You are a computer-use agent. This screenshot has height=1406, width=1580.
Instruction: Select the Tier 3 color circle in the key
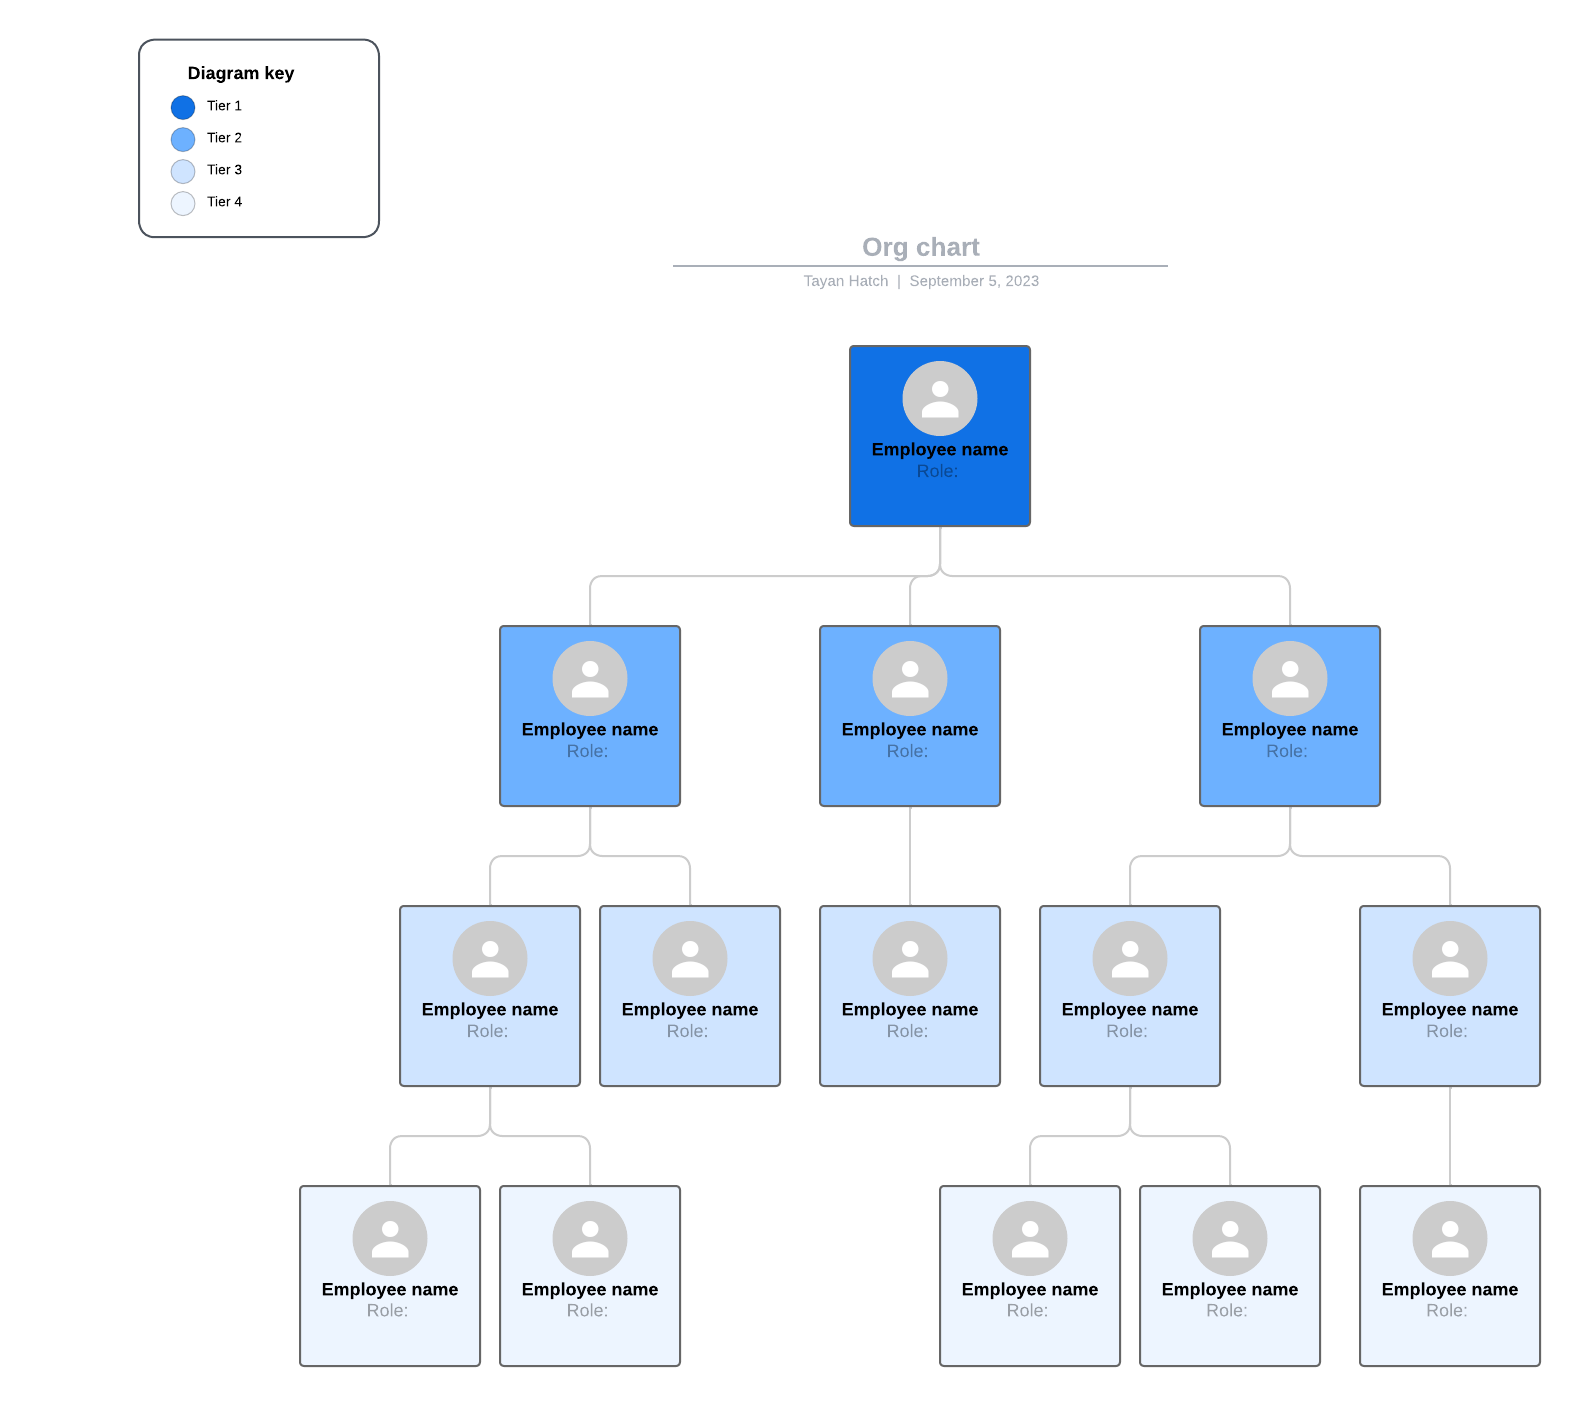pyautogui.click(x=183, y=171)
